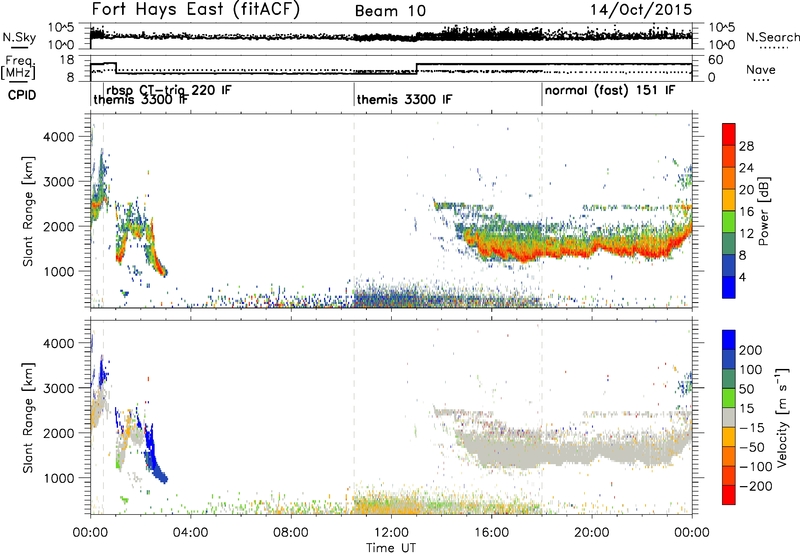Click the "Power [dB]" colorbar title
Screen dimensions: 800x554
pyautogui.click(x=763, y=211)
